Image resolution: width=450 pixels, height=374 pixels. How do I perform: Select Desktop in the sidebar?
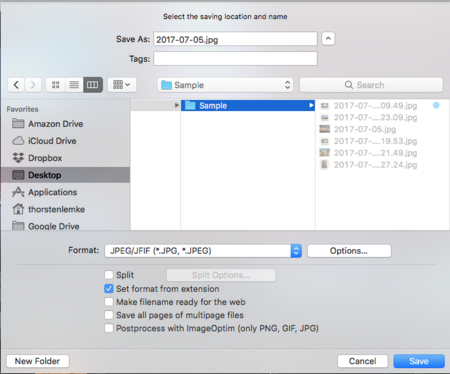coord(65,175)
